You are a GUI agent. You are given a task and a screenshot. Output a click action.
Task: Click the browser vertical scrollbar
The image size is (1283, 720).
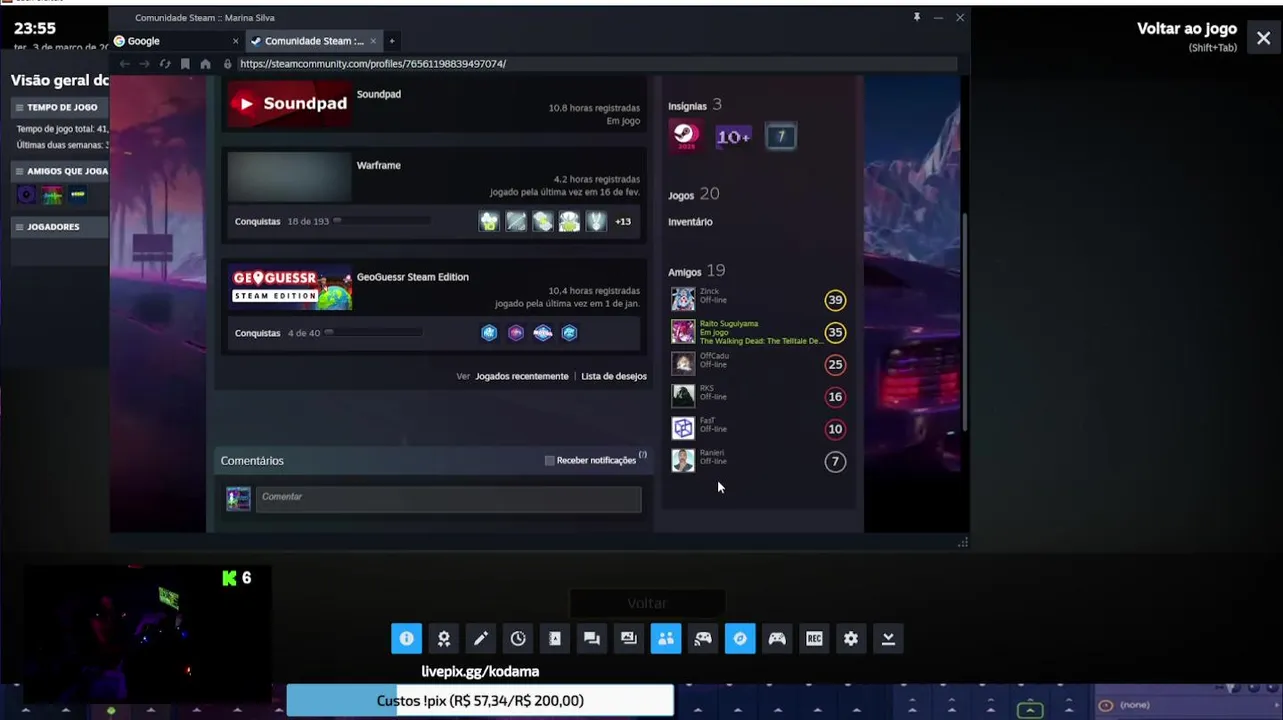click(x=965, y=322)
